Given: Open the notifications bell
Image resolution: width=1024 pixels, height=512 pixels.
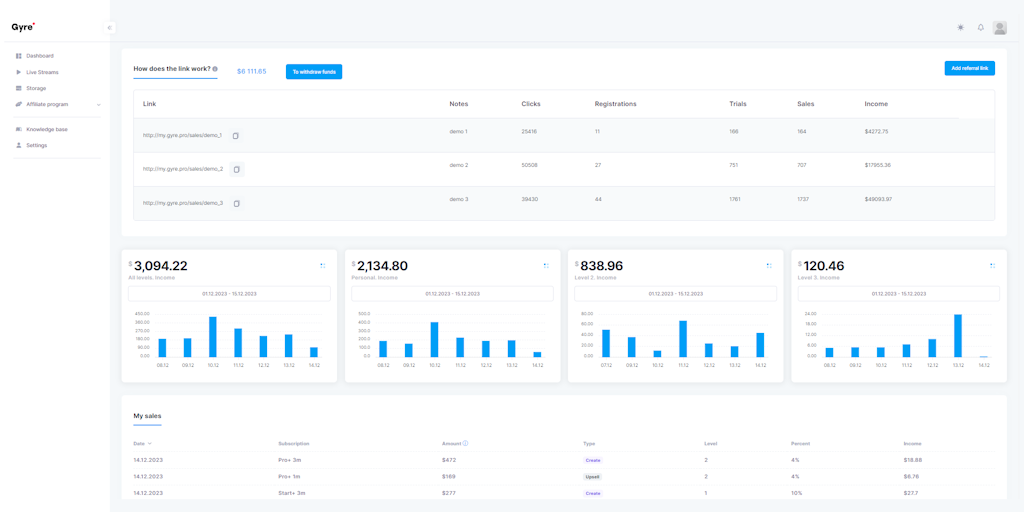Looking at the screenshot, I should coord(980,28).
